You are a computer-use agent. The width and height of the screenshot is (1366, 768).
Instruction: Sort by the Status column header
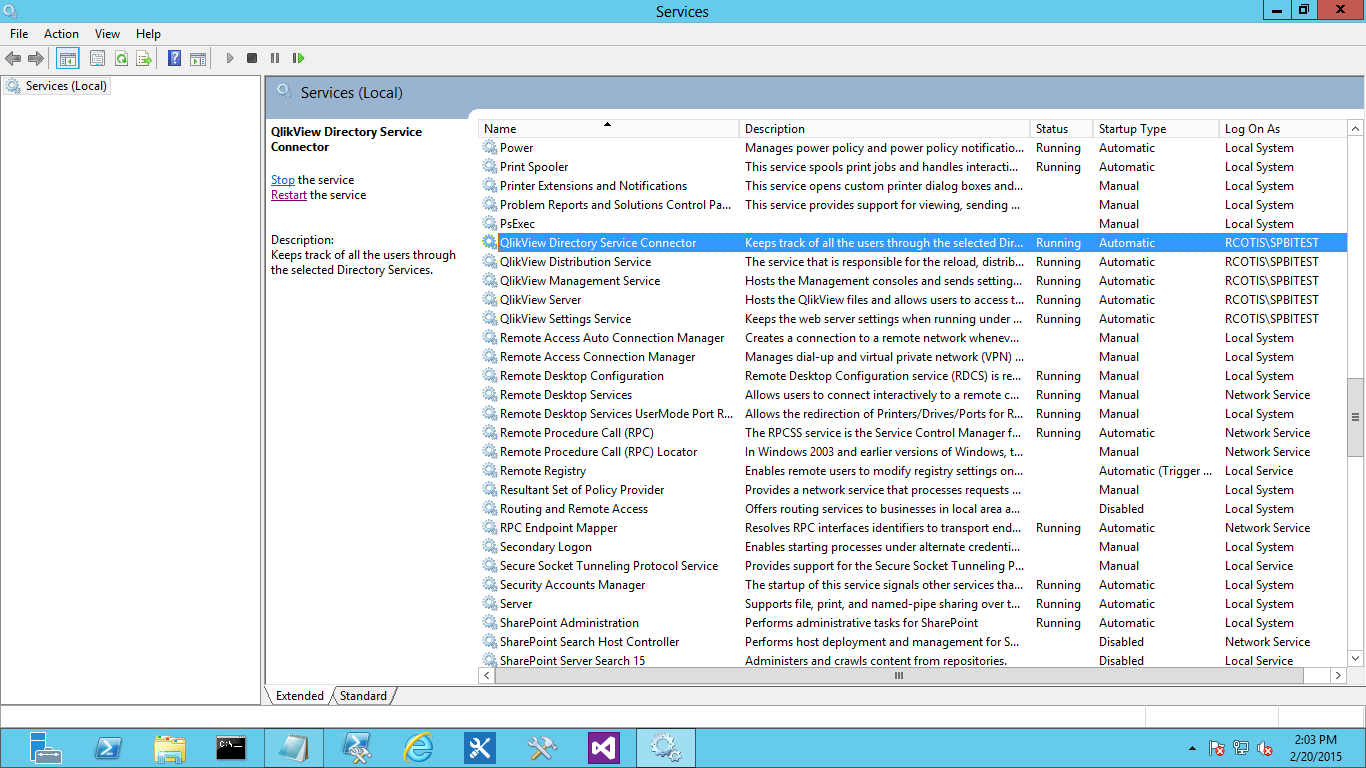click(1062, 129)
